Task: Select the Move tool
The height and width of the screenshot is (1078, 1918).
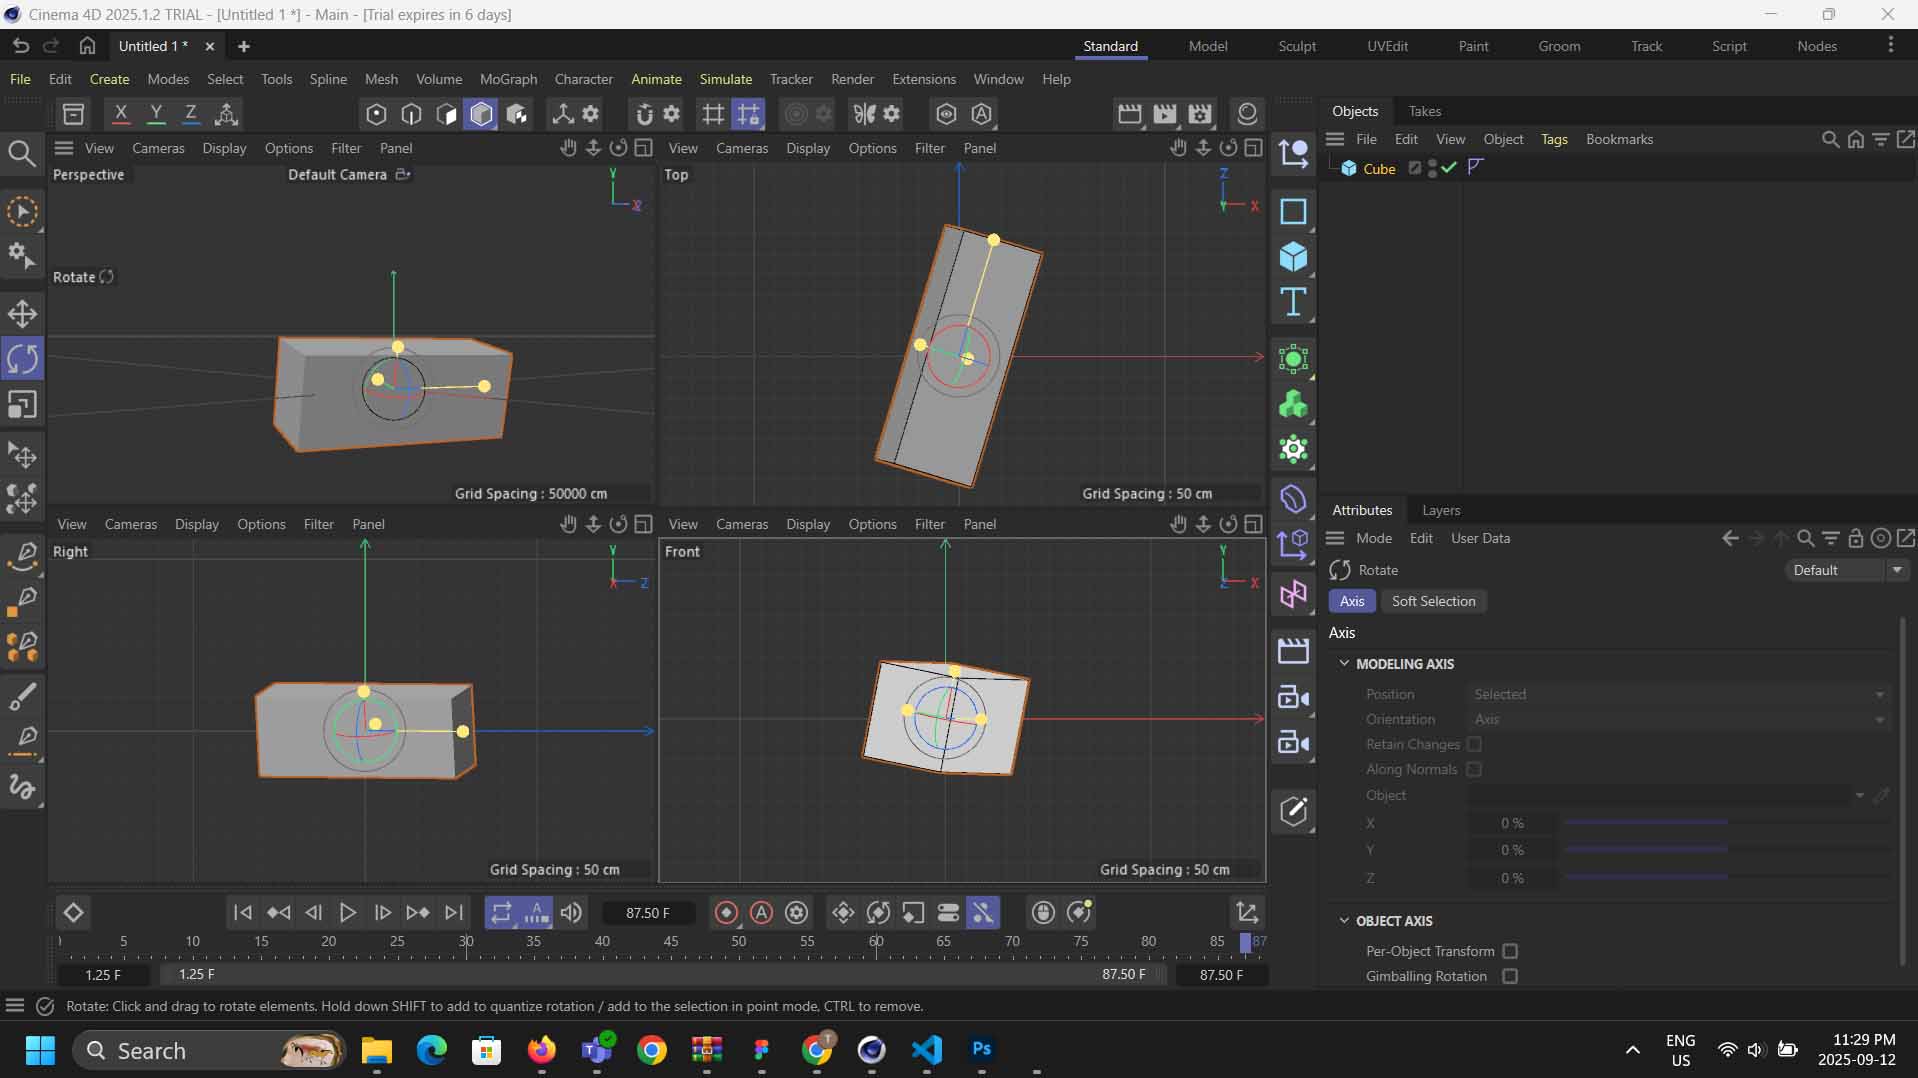Action: pyautogui.click(x=22, y=313)
